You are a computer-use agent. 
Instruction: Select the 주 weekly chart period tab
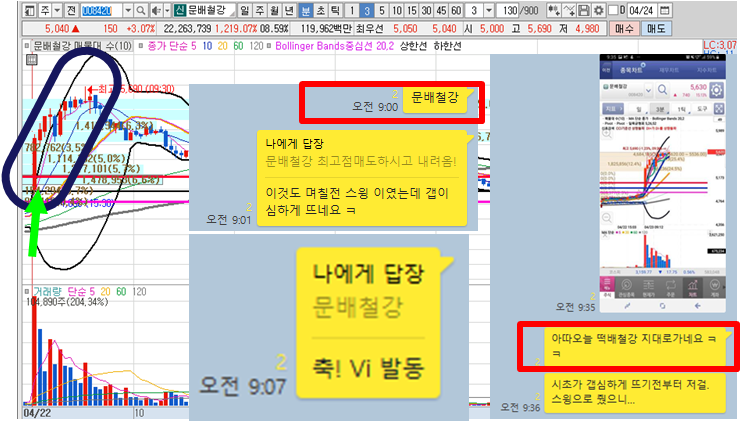coord(260,10)
